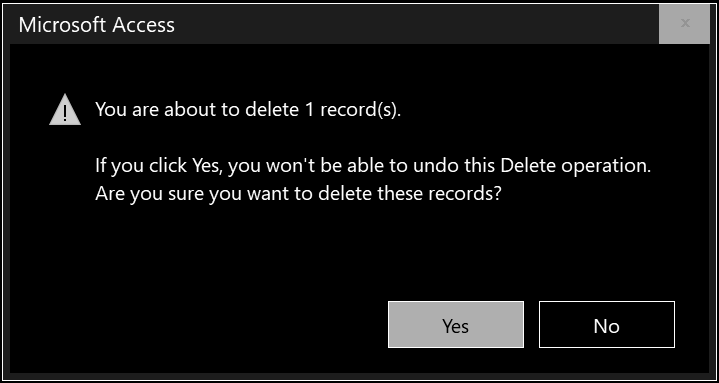The height and width of the screenshot is (383, 719).
Task: Decline the Delete operation with No
Action: click(607, 324)
